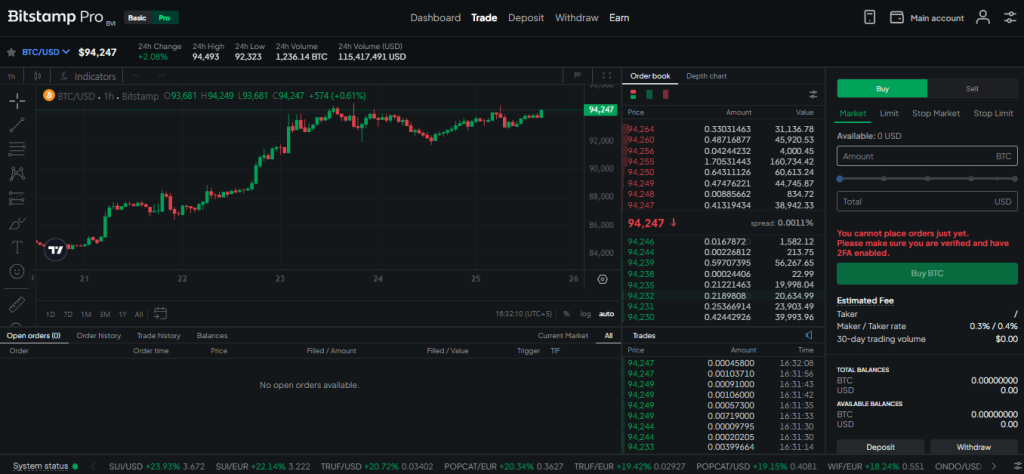Click the Withdraw button under balances
Viewport: 1024px width, 474px height.
[x=974, y=447]
